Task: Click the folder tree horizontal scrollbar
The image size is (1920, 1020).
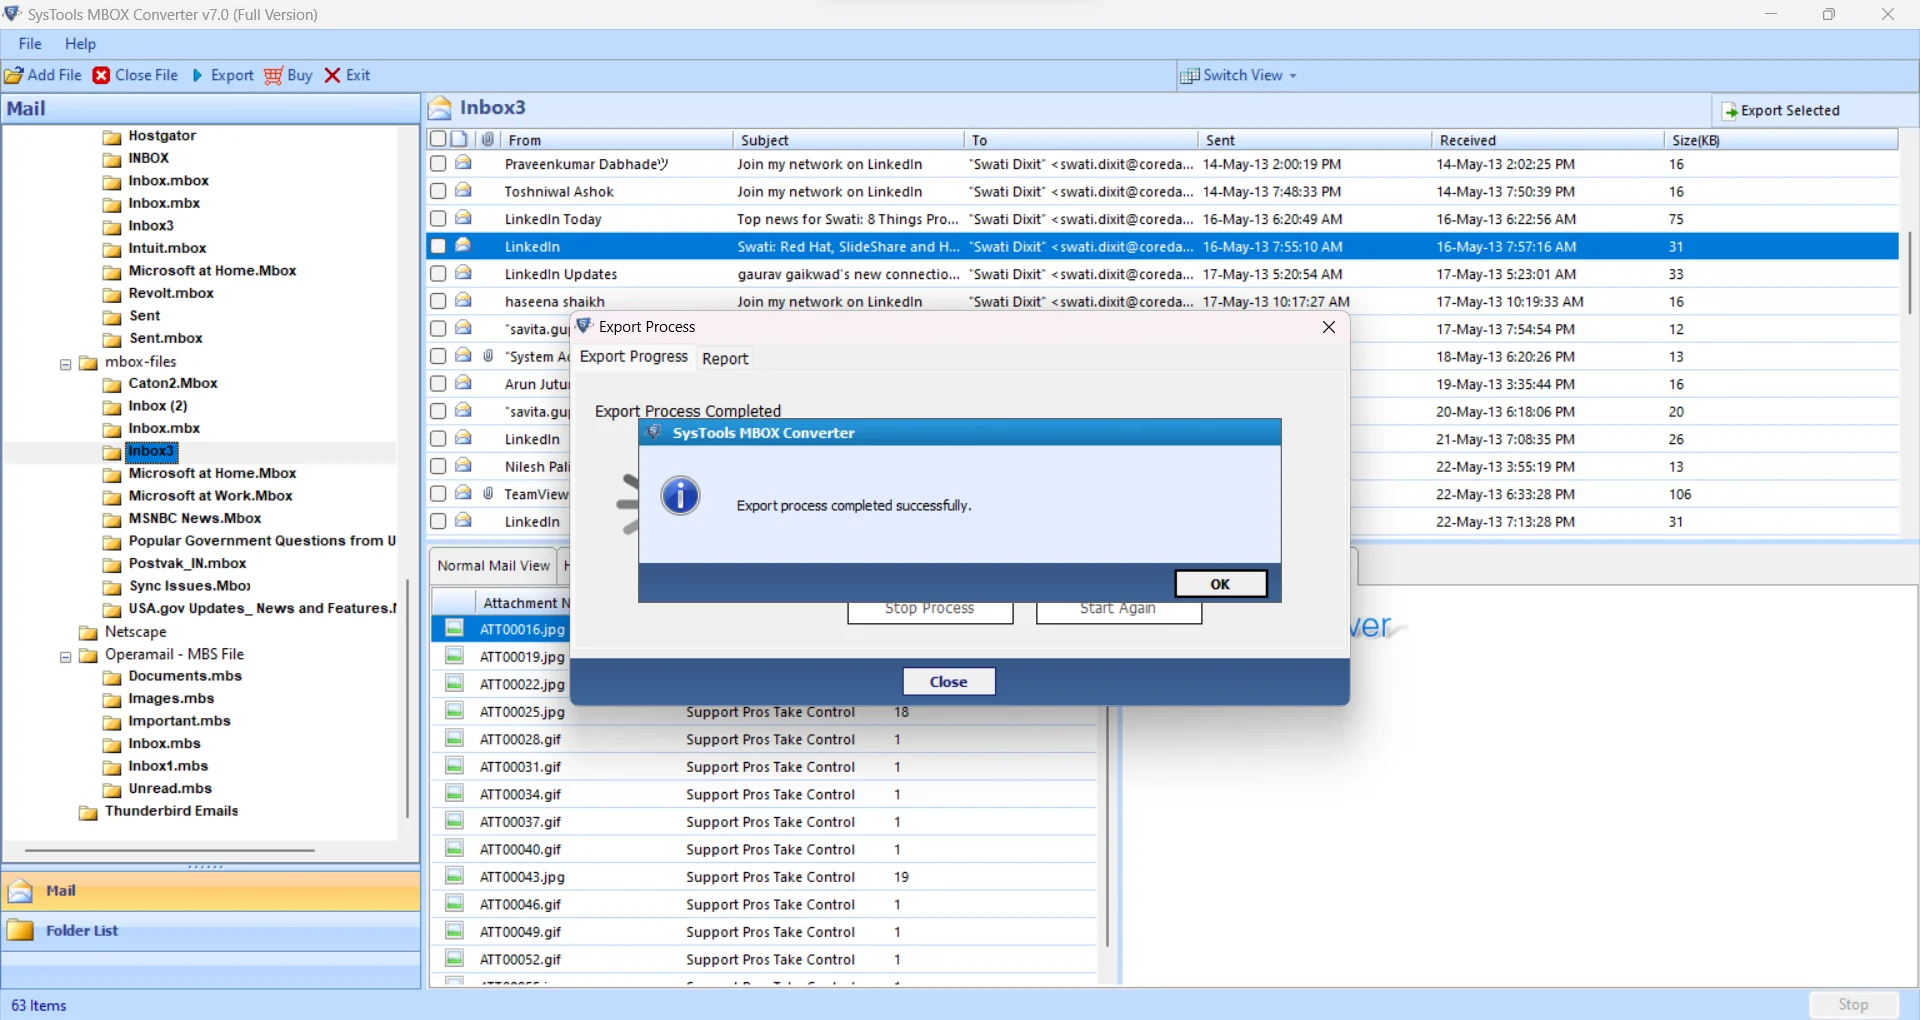Action: (x=170, y=851)
